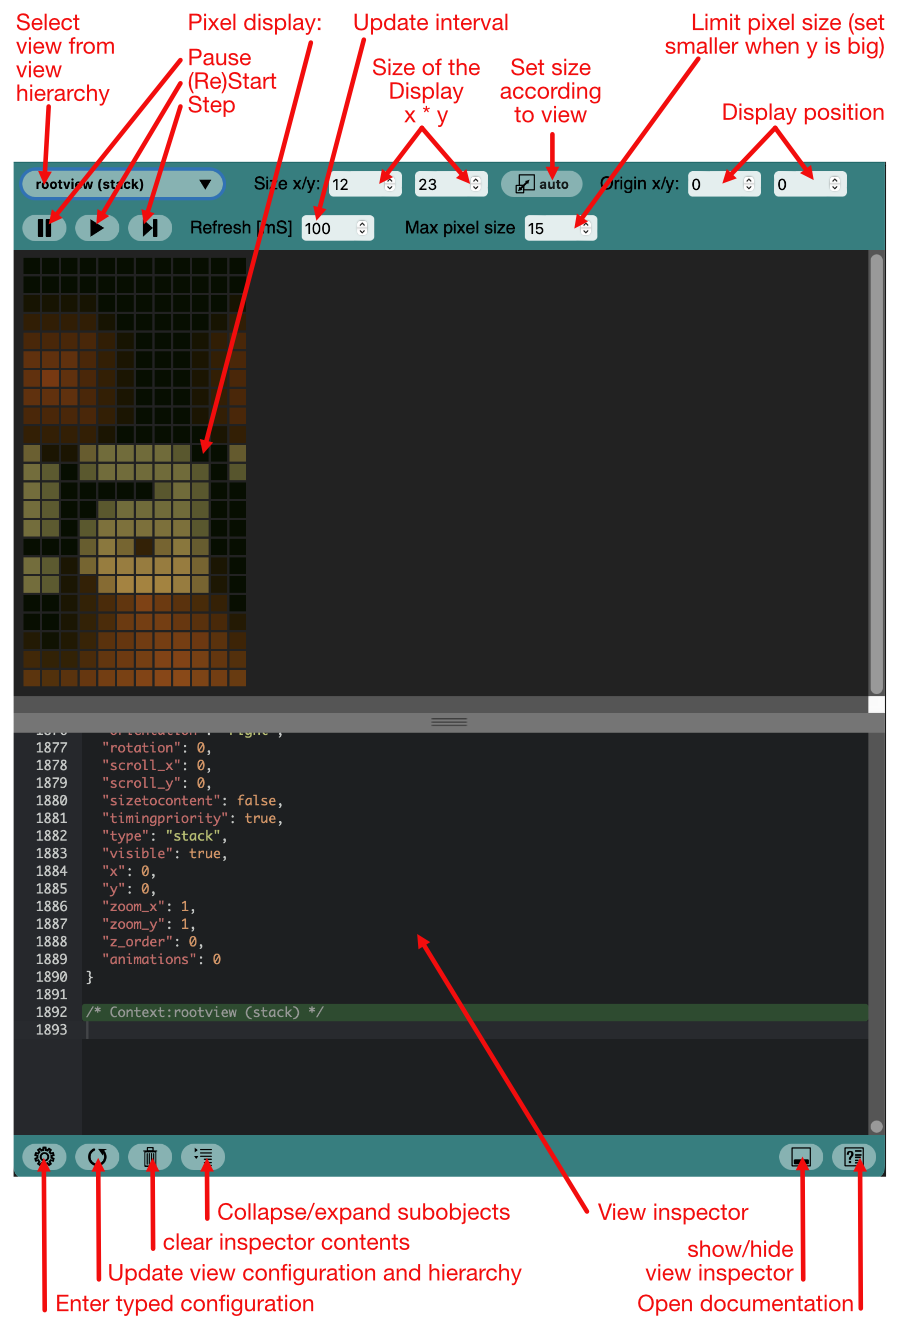Pause the pixel display refresh
The image size is (900, 1335).
click(x=44, y=228)
